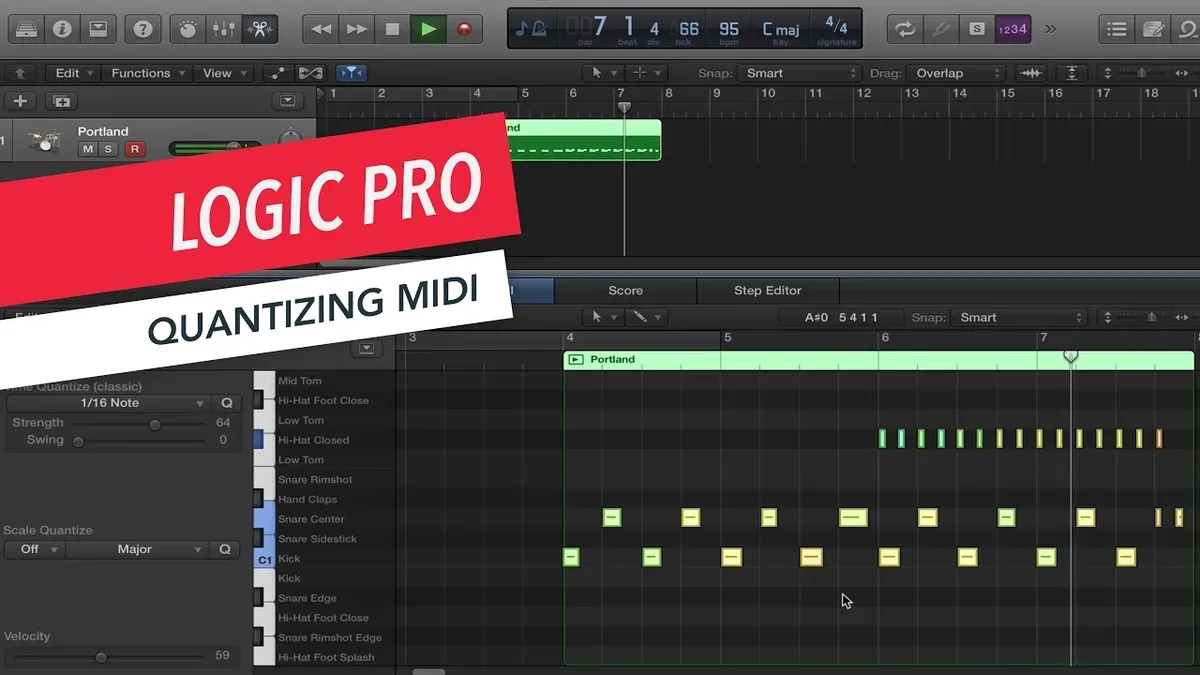Click the Fast Forward transport button
Viewport: 1200px width, 675px height.
tap(356, 29)
